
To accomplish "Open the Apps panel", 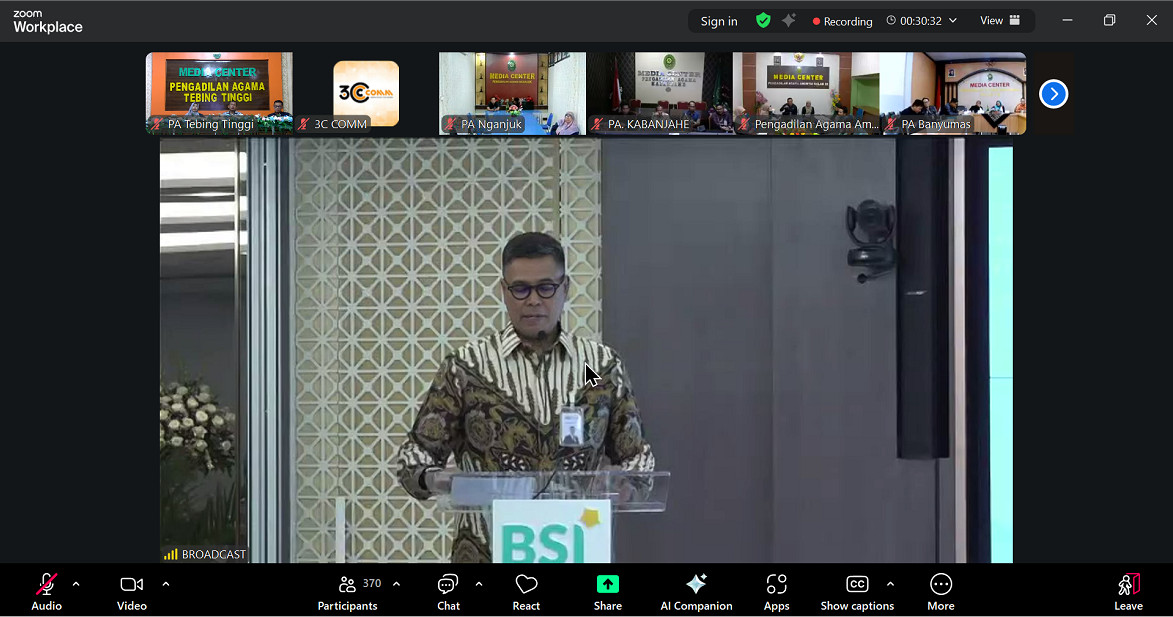I will point(776,591).
